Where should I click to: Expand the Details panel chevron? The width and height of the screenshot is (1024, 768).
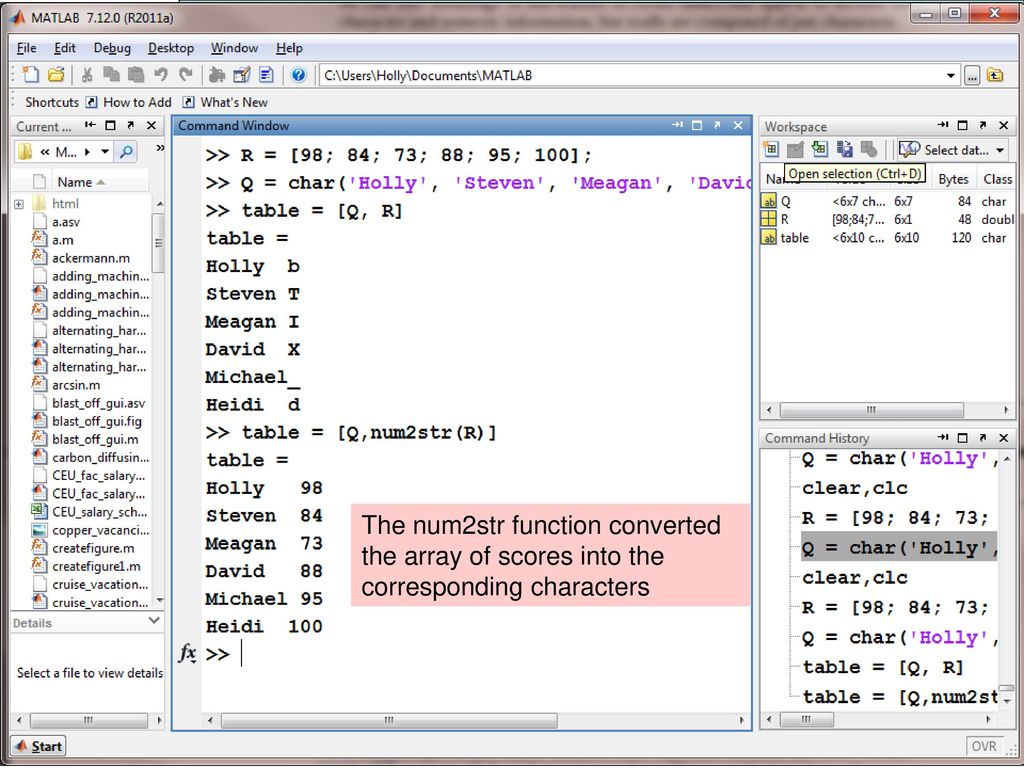tap(154, 620)
